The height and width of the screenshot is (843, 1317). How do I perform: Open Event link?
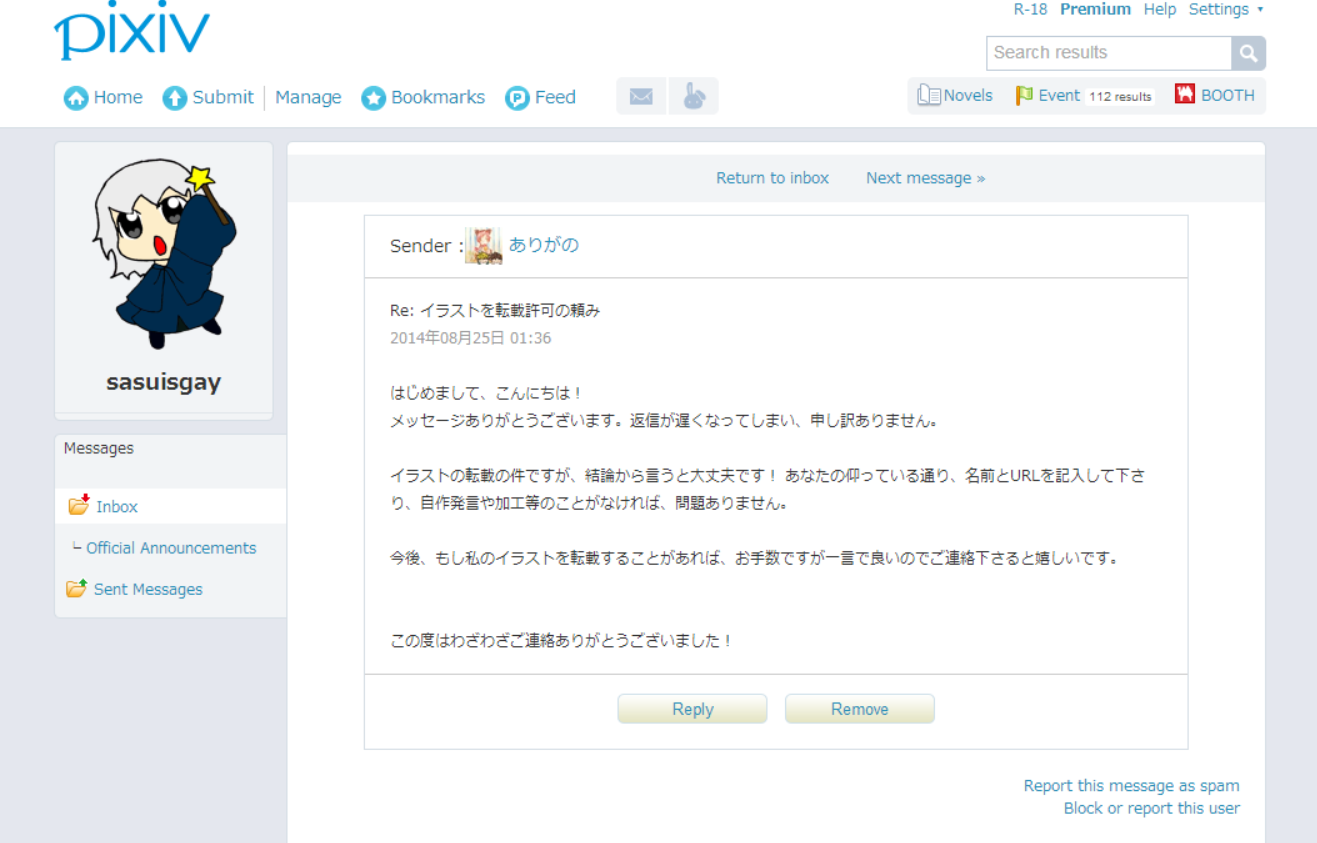tap(1059, 95)
